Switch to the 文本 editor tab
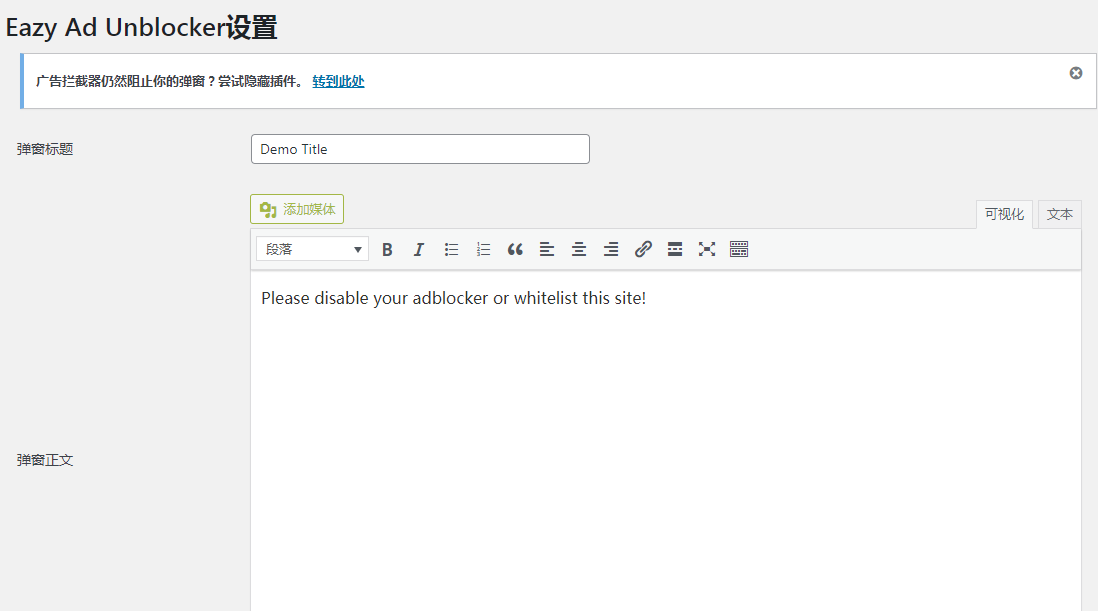 pos(1059,214)
